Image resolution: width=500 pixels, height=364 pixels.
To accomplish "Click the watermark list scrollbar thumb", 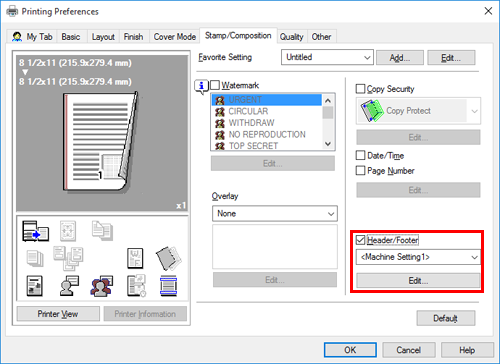I will (328, 113).
